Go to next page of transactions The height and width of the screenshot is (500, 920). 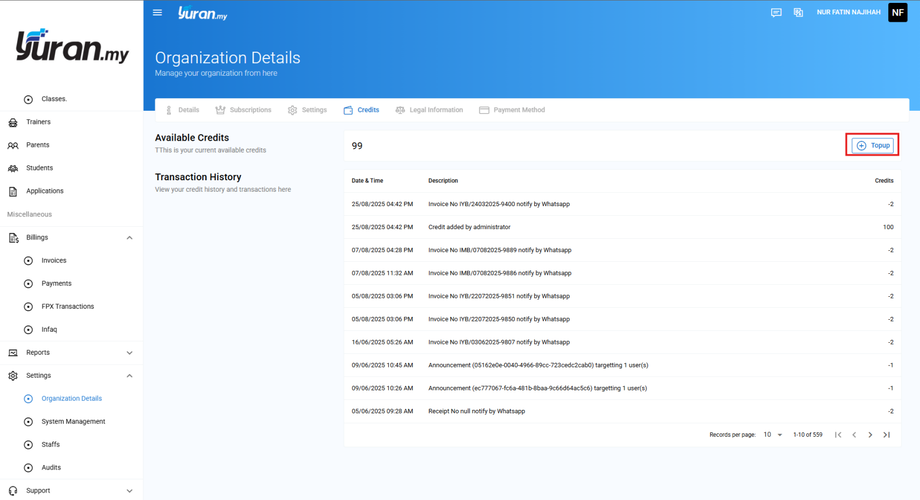(870, 435)
